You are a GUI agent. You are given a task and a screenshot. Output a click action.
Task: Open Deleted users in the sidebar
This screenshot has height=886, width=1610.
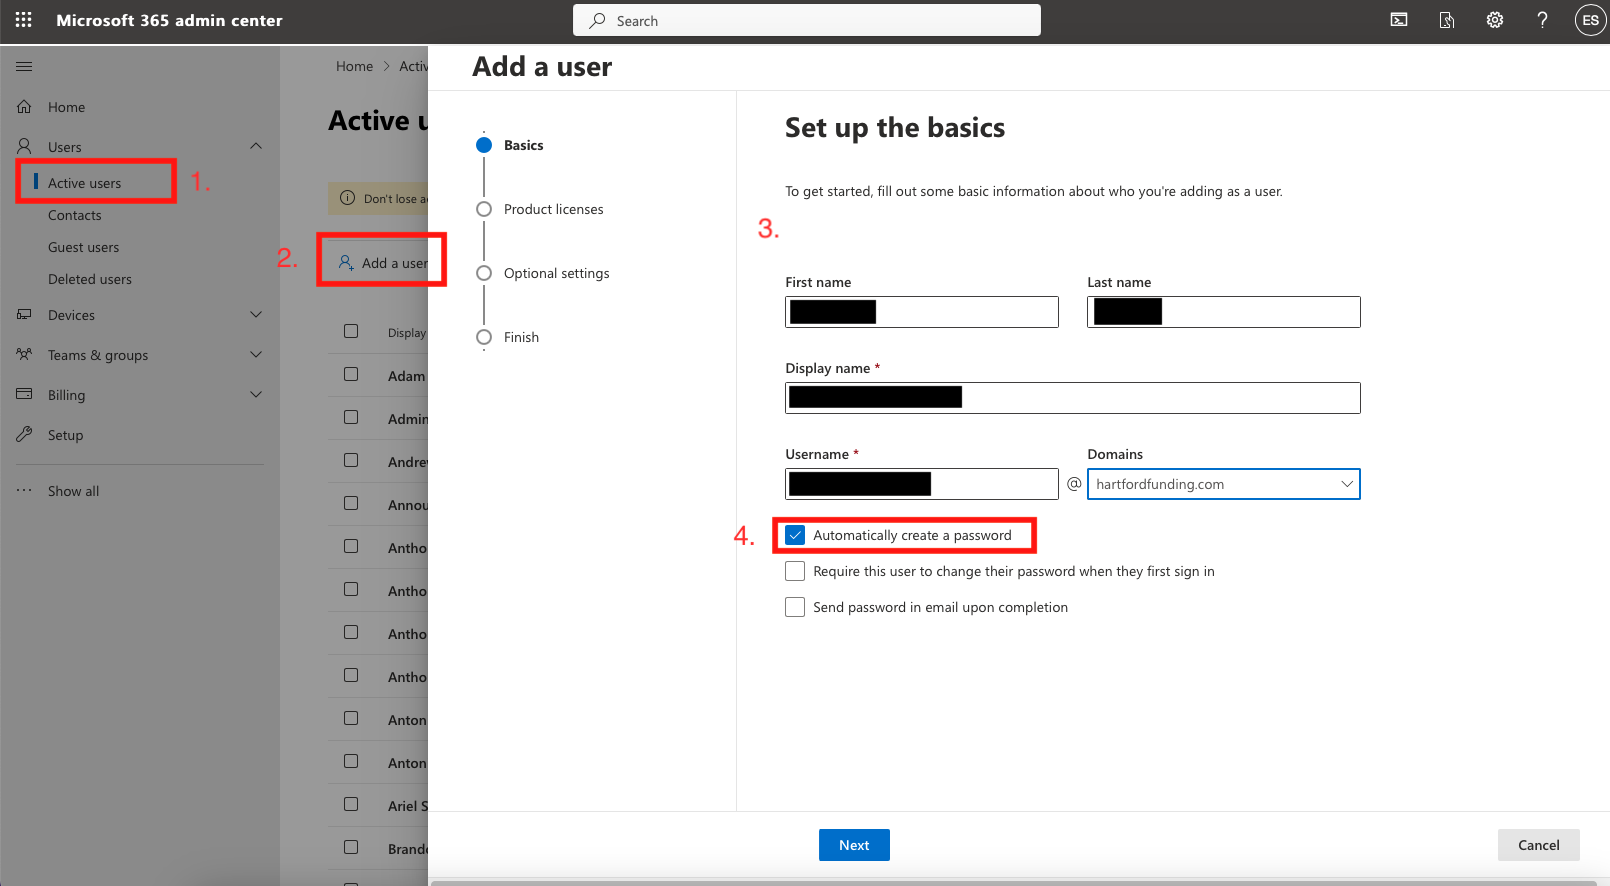(x=90, y=279)
